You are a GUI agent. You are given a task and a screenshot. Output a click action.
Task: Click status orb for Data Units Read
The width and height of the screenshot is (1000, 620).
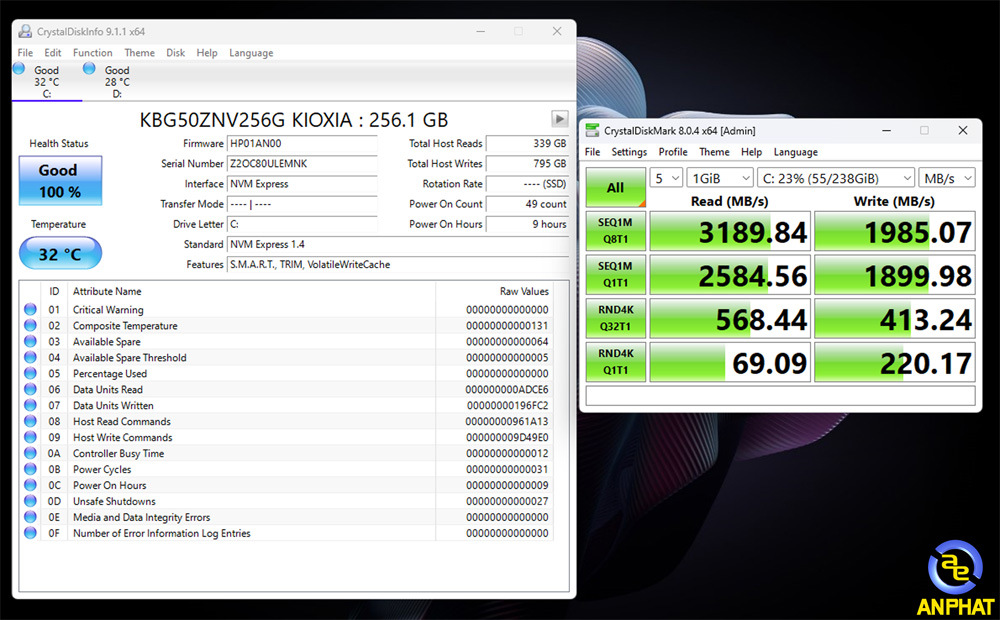pos(30,389)
